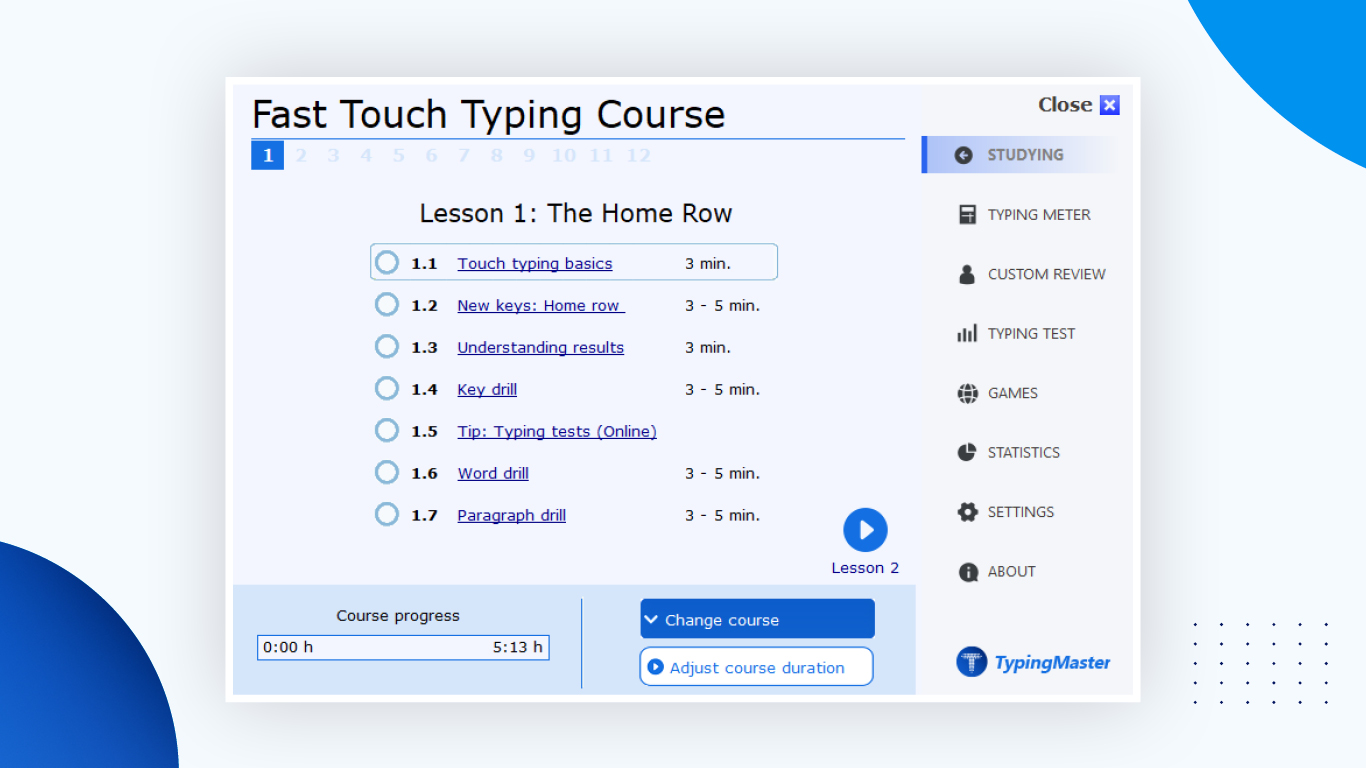Select the circle for exercise 1.5
This screenshot has width=1366, height=768.
pyautogui.click(x=387, y=431)
